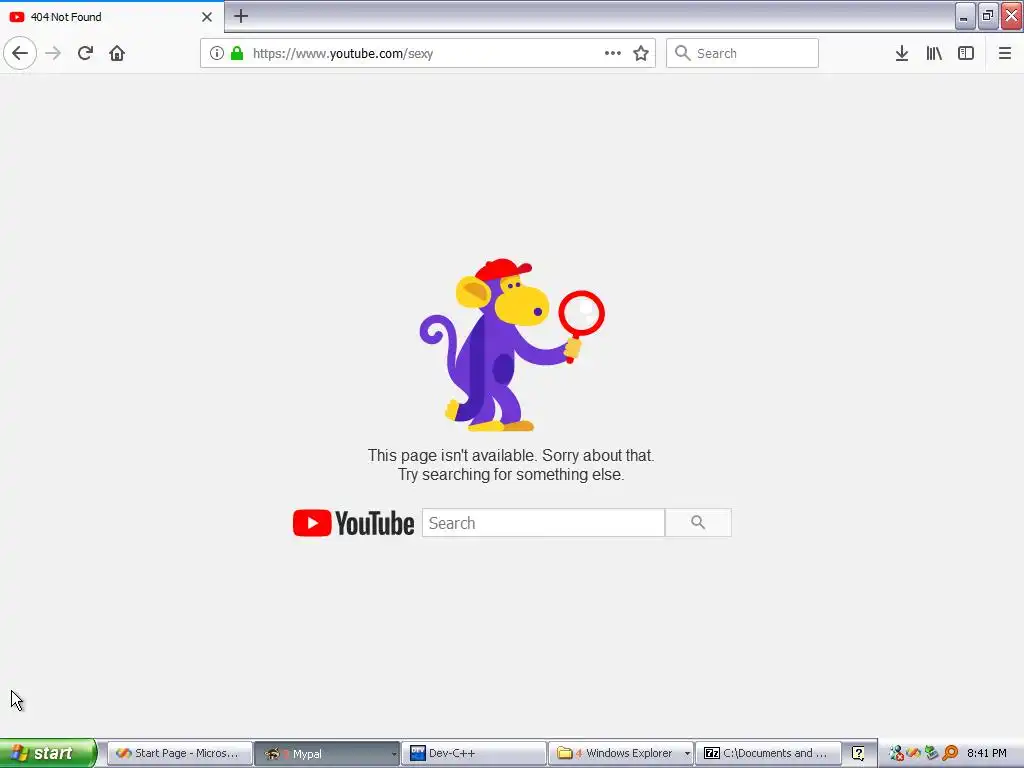Reload the current page

coord(85,53)
